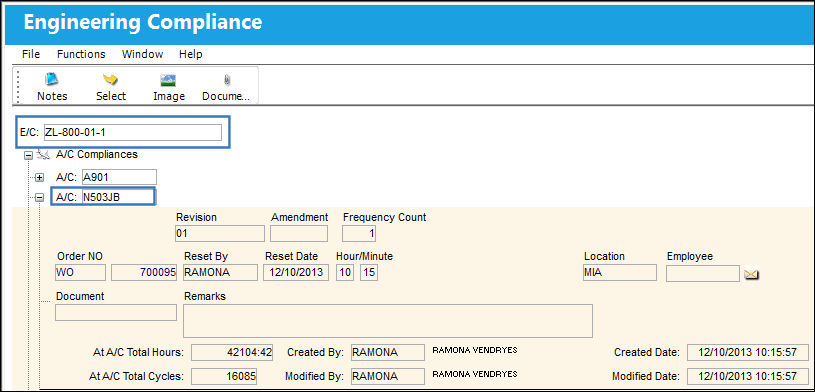This screenshot has width=815, height=392.
Task: Click the Frequency Count label
Action: point(385,217)
